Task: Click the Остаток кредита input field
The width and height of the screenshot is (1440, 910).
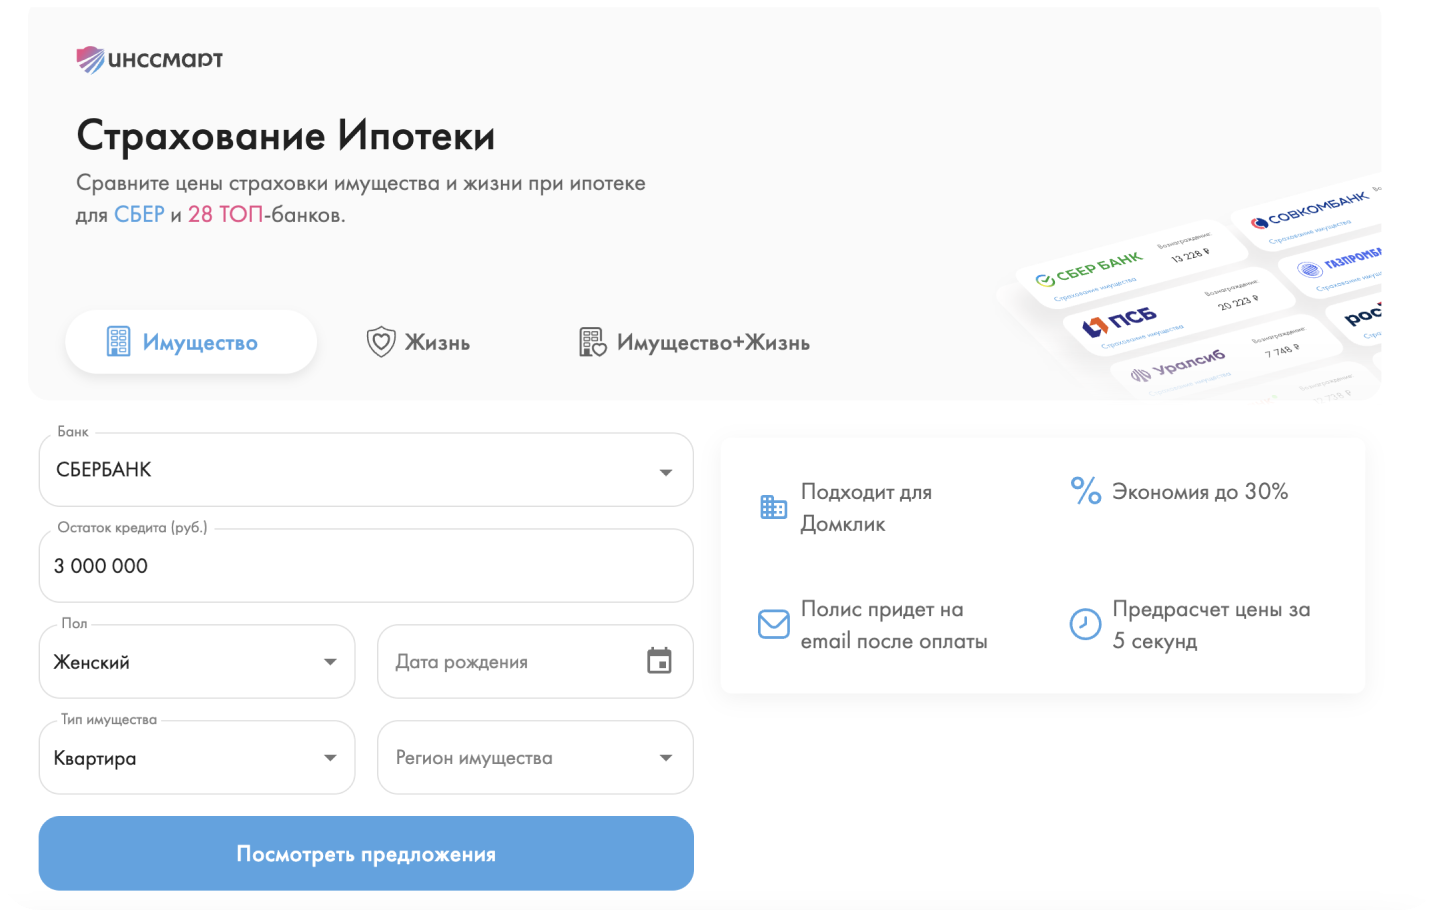Action: 366,566
